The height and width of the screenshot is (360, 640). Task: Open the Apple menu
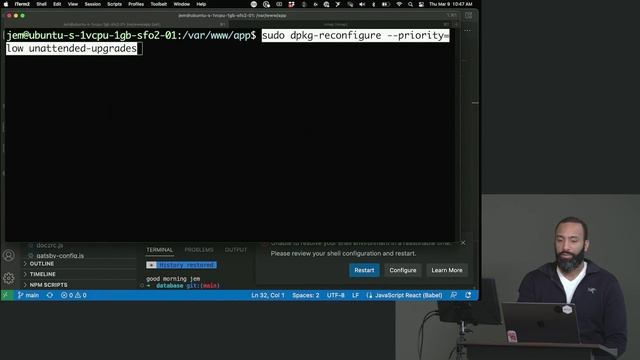click(x=6, y=4)
